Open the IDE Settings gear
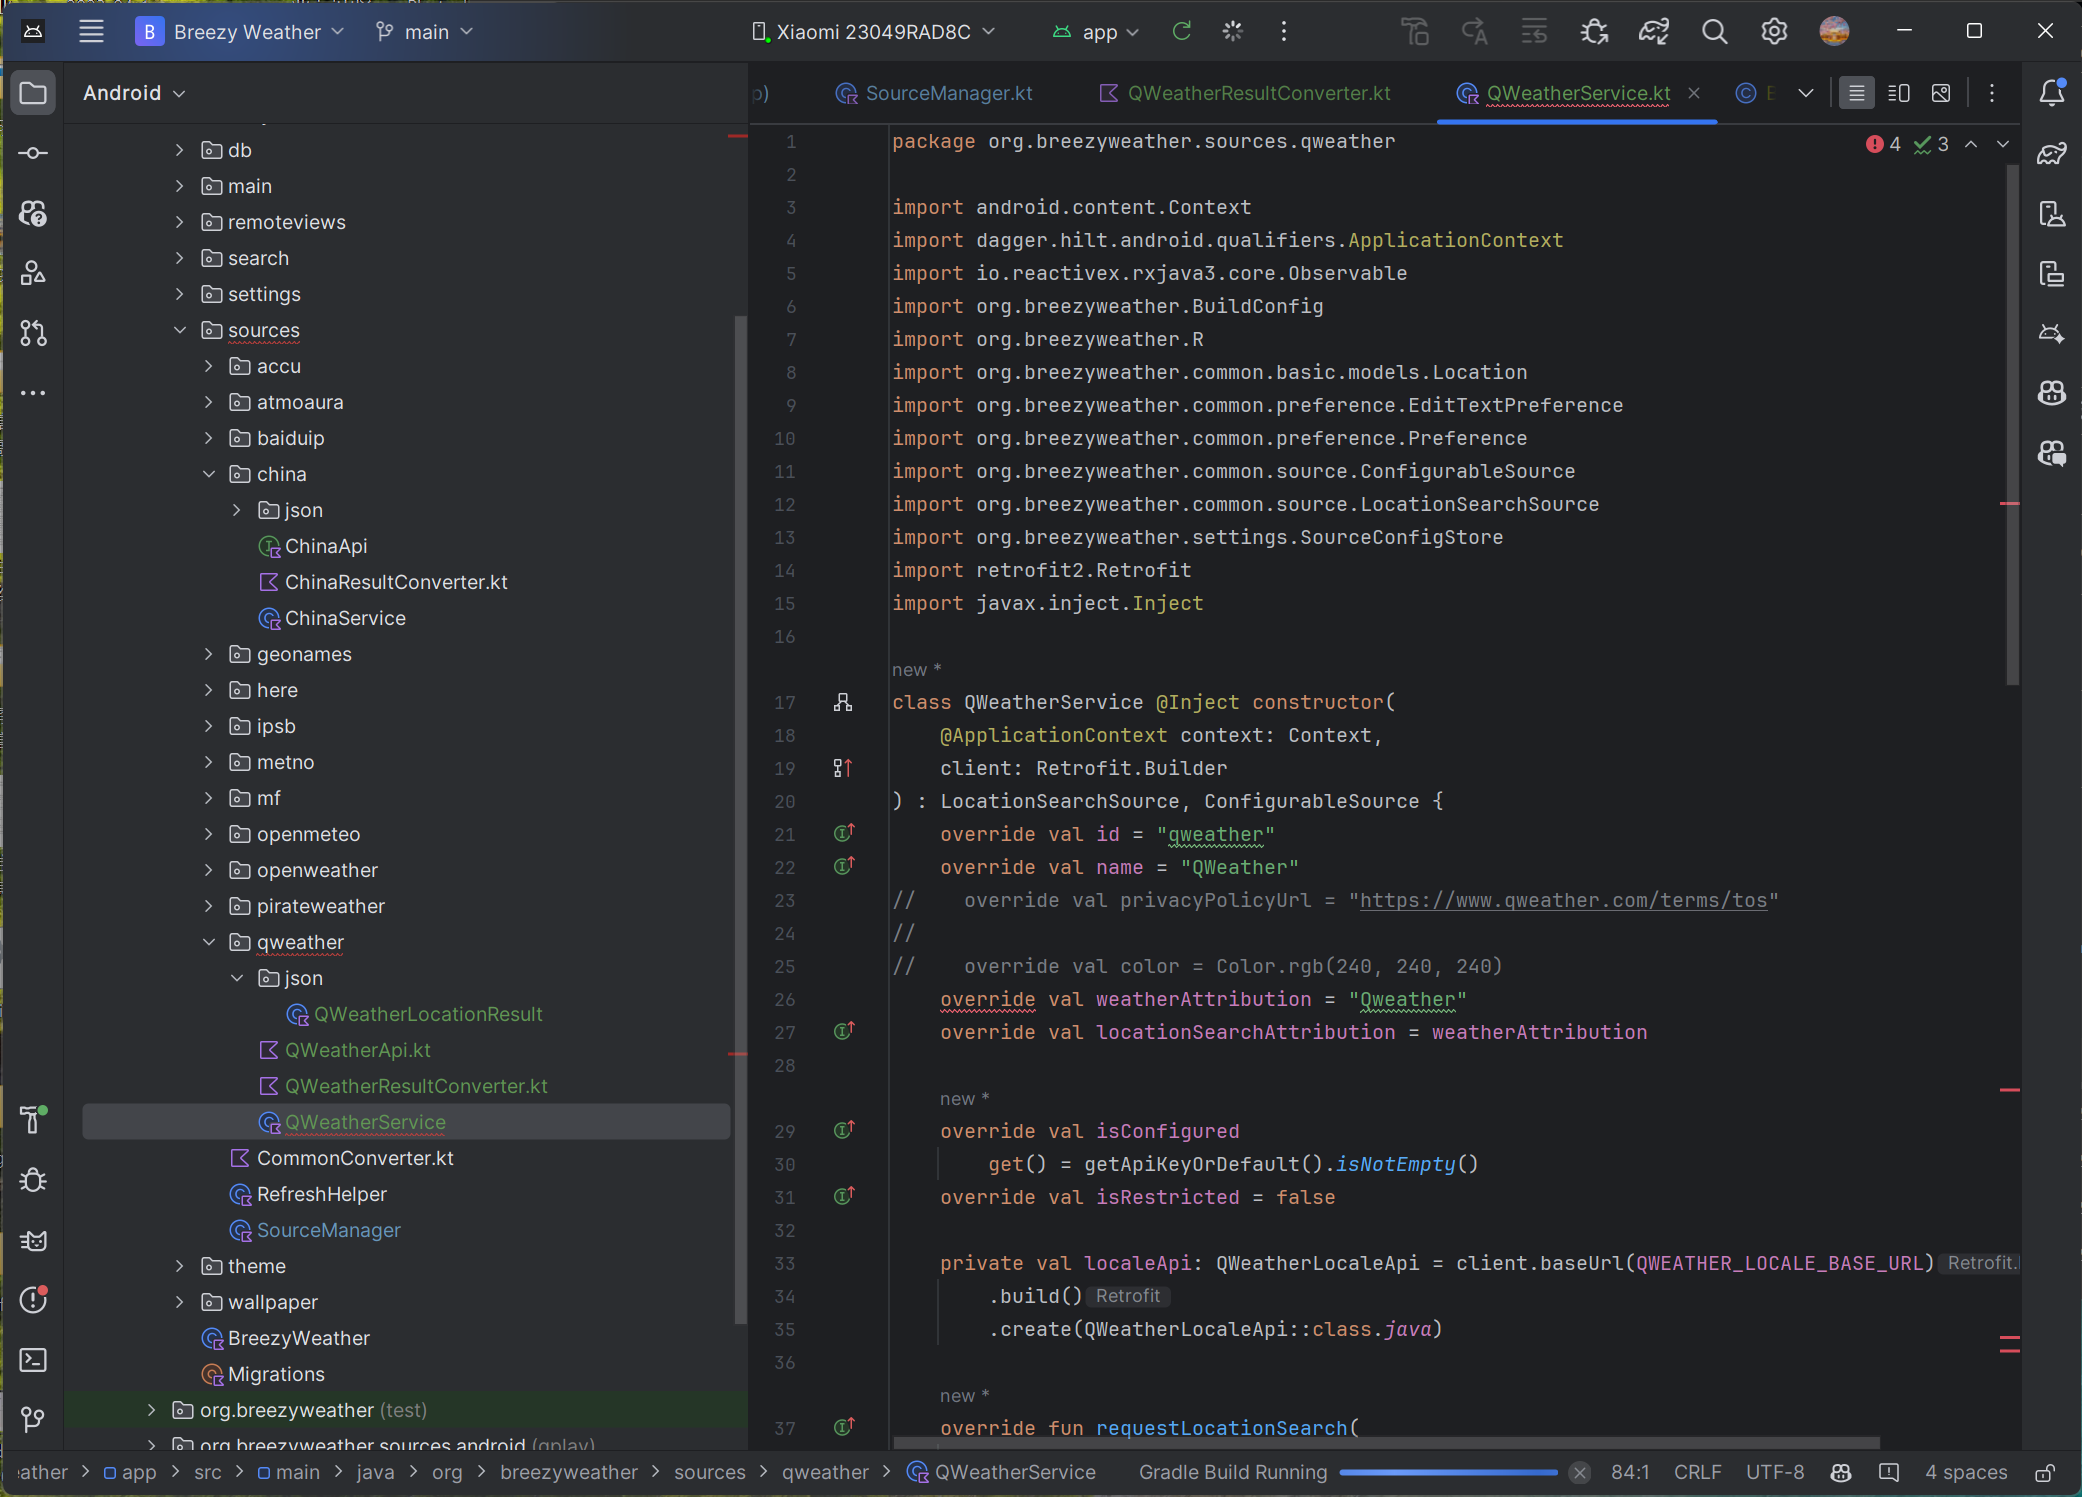Viewport: 2082px width, 1497px height. [x=1774, y=31]
